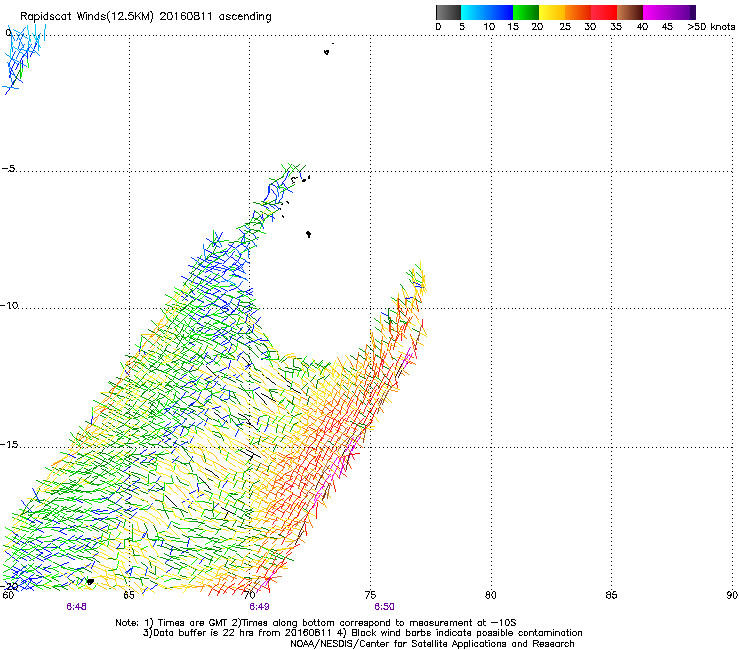Click the purple '6:49' time label
This screenshot has width=740, height=650.
coord(260,607)
